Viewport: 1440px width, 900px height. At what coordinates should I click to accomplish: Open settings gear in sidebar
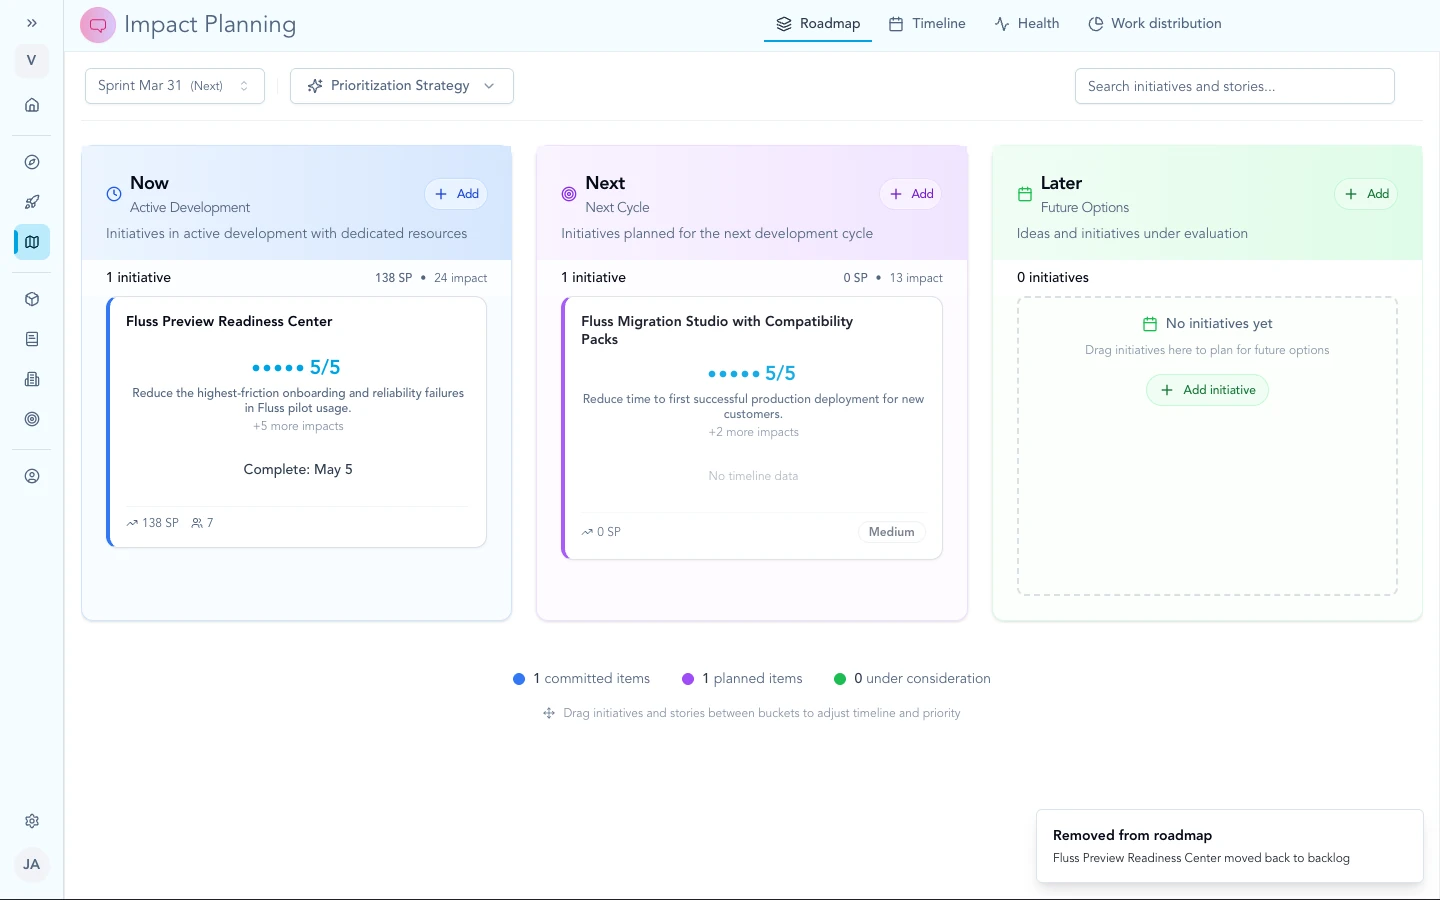32,821
